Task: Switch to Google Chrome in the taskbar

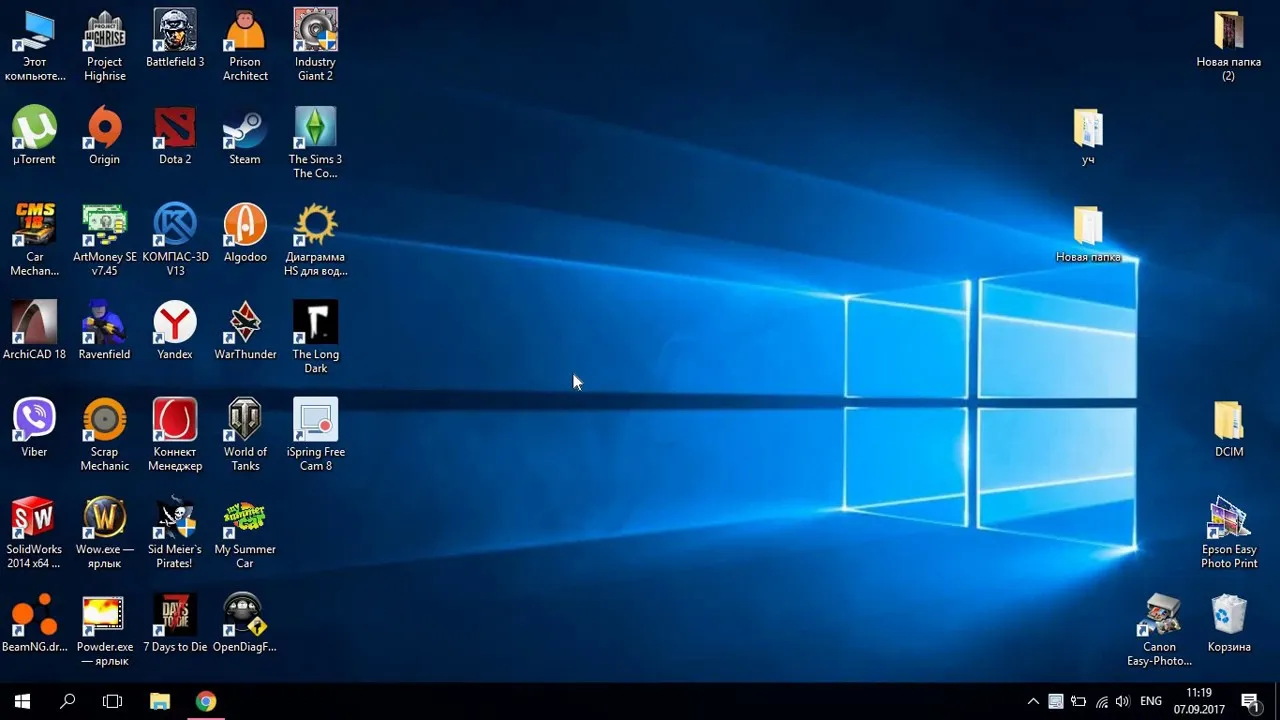Action: point(206,701)
